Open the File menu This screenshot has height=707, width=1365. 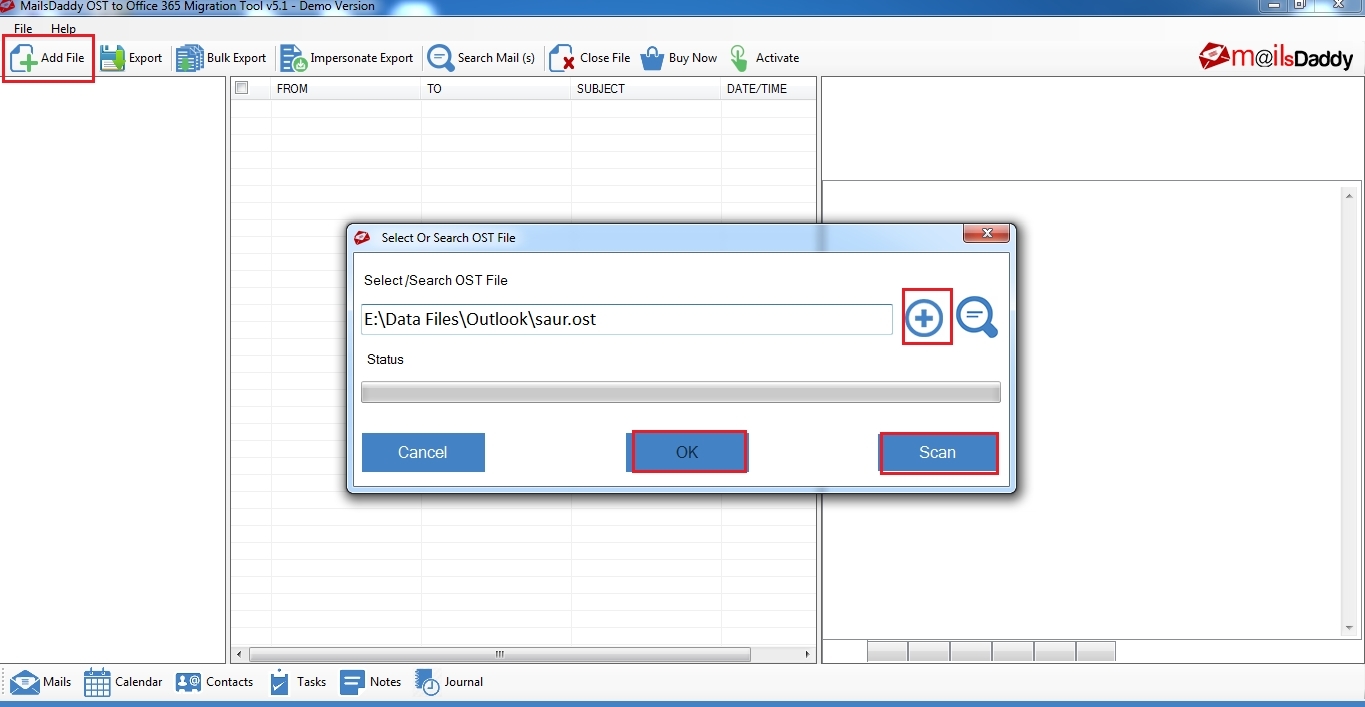[23, 29]
